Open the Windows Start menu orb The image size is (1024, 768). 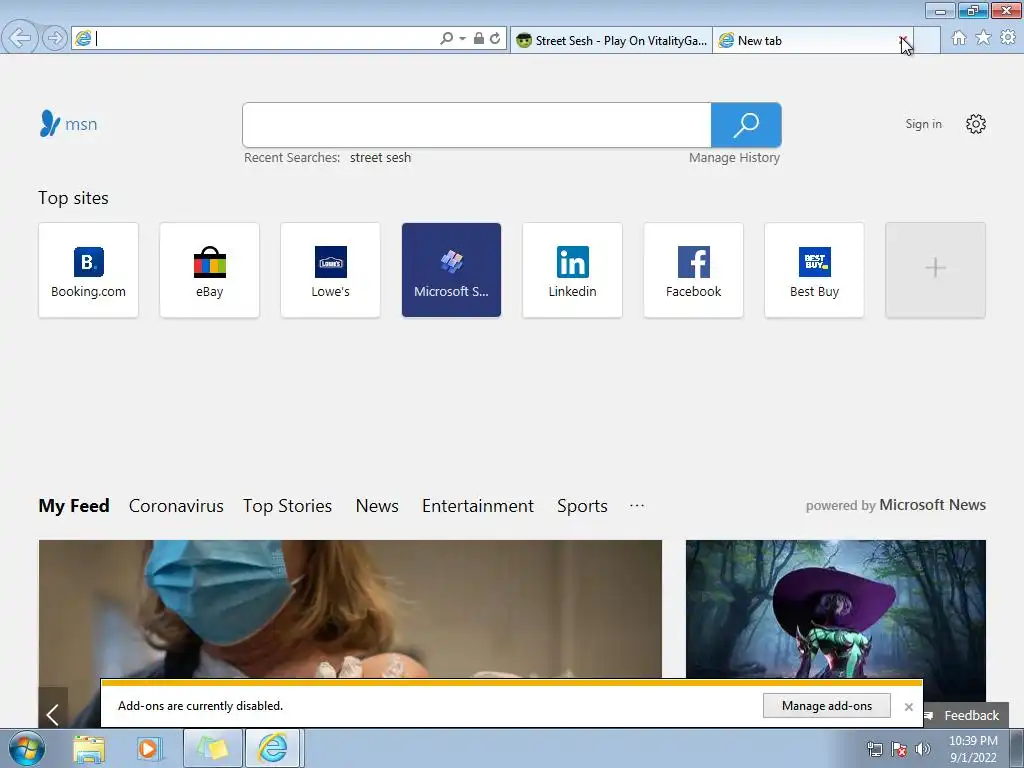pyautogui.click(x=27, y=748)
